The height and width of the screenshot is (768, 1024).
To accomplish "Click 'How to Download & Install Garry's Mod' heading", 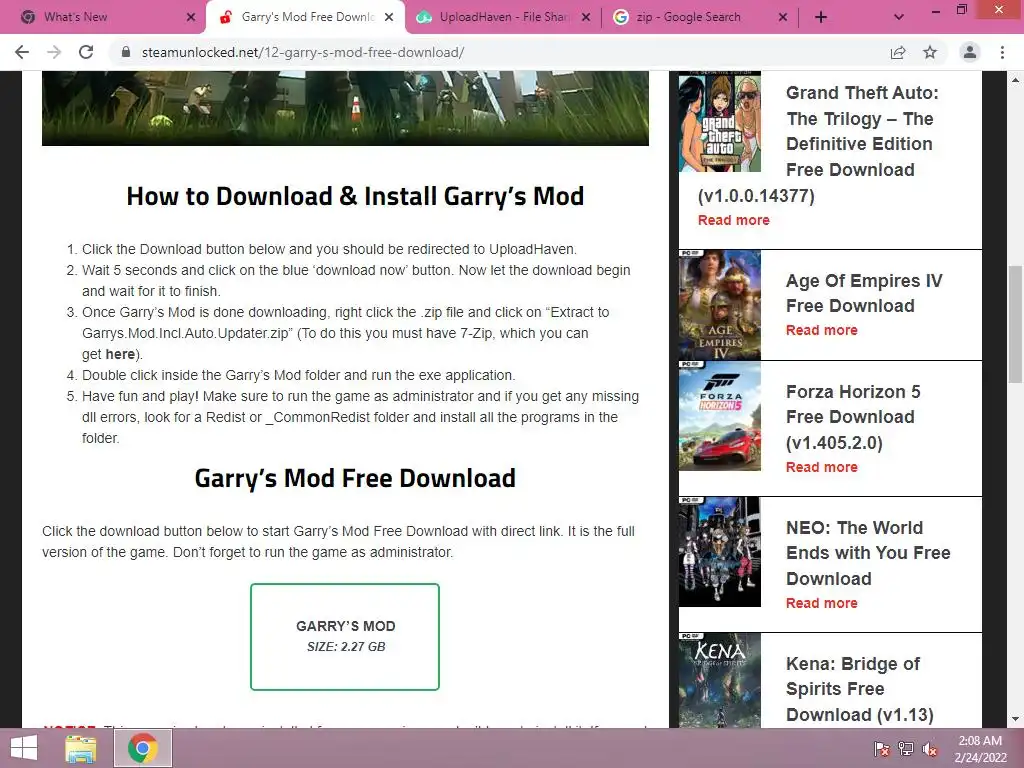I will (355, 197).
